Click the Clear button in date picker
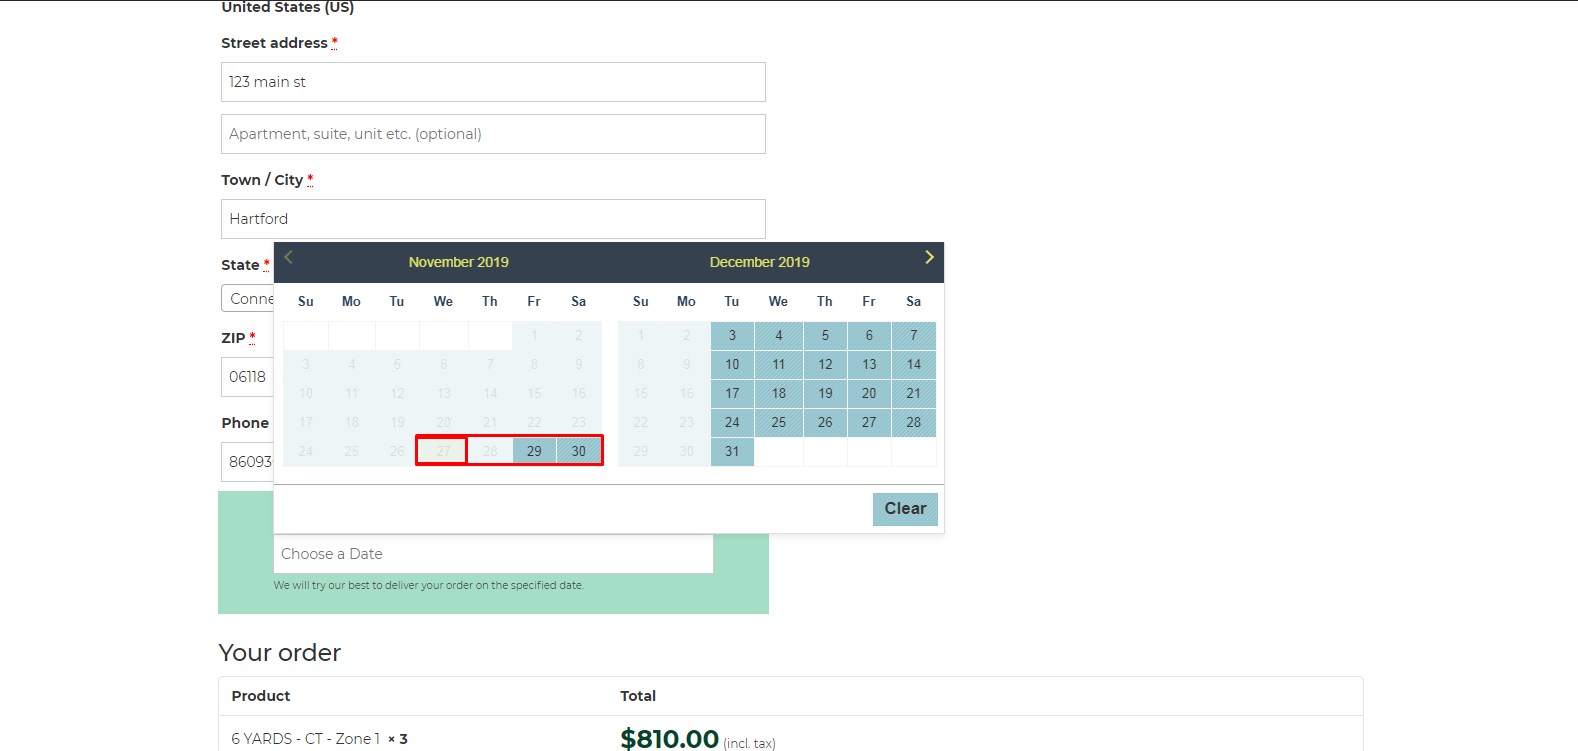The height and width of the screenshot is (751, 1578). (x=905, y=509)
